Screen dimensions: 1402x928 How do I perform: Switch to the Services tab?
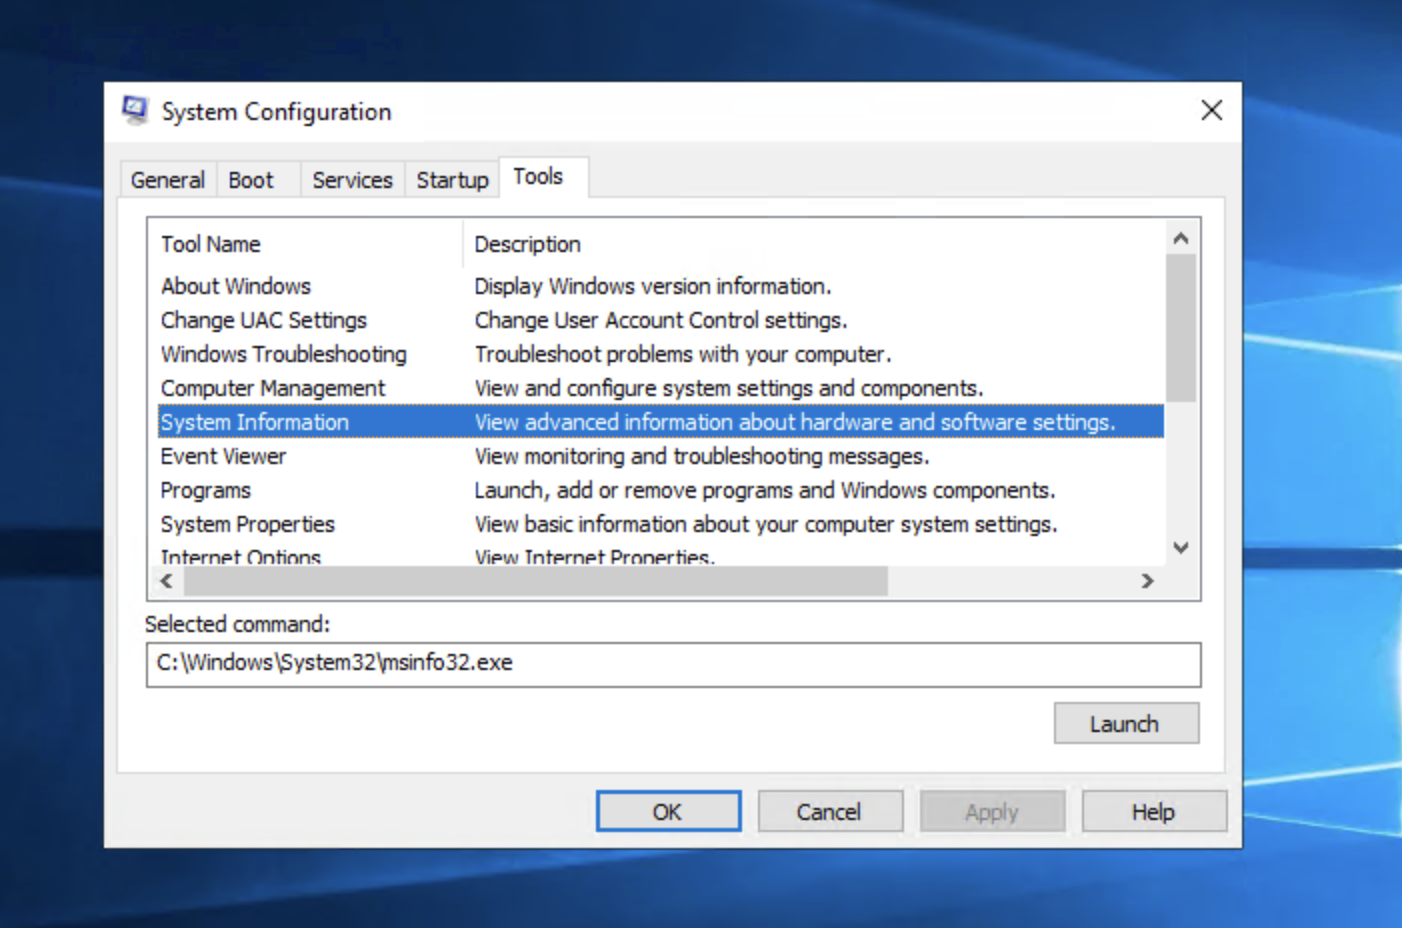[x=352, y=180]
